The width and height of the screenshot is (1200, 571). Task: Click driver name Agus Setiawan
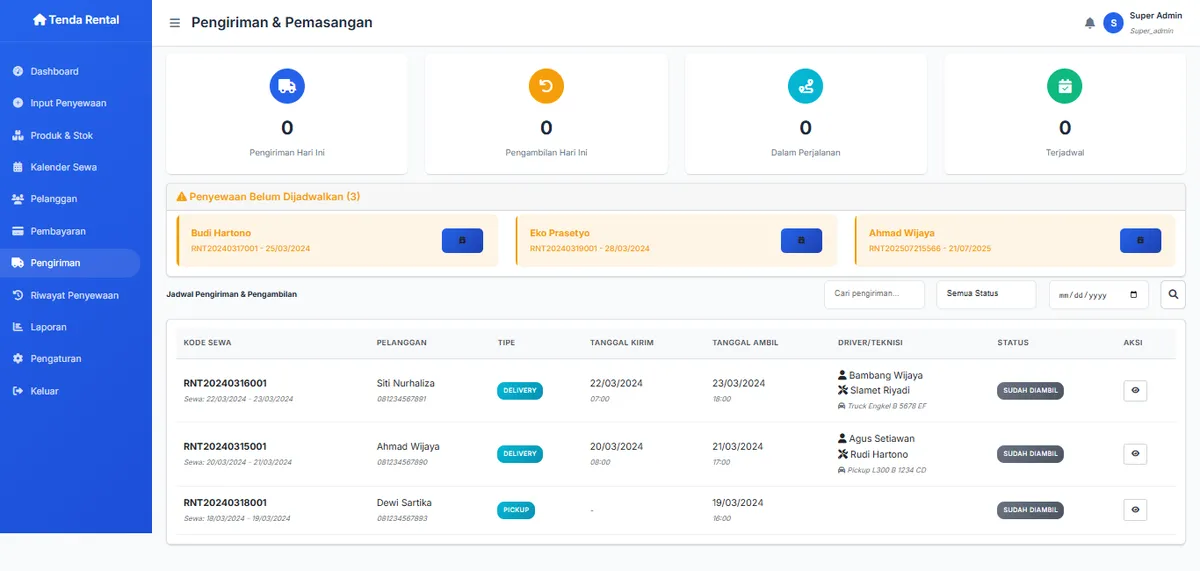(881, 438)
